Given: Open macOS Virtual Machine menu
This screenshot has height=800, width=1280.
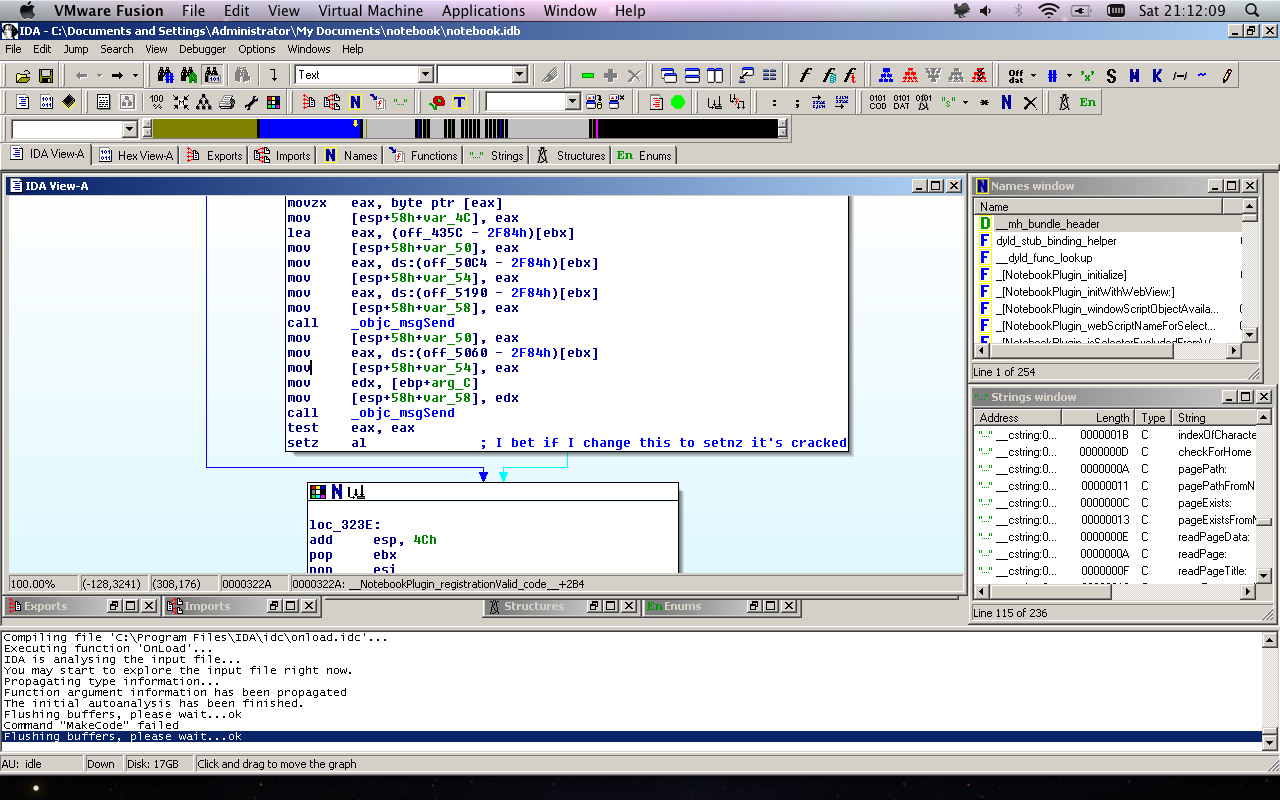Looking at the screenshot, I should click(x=369, y=11).
